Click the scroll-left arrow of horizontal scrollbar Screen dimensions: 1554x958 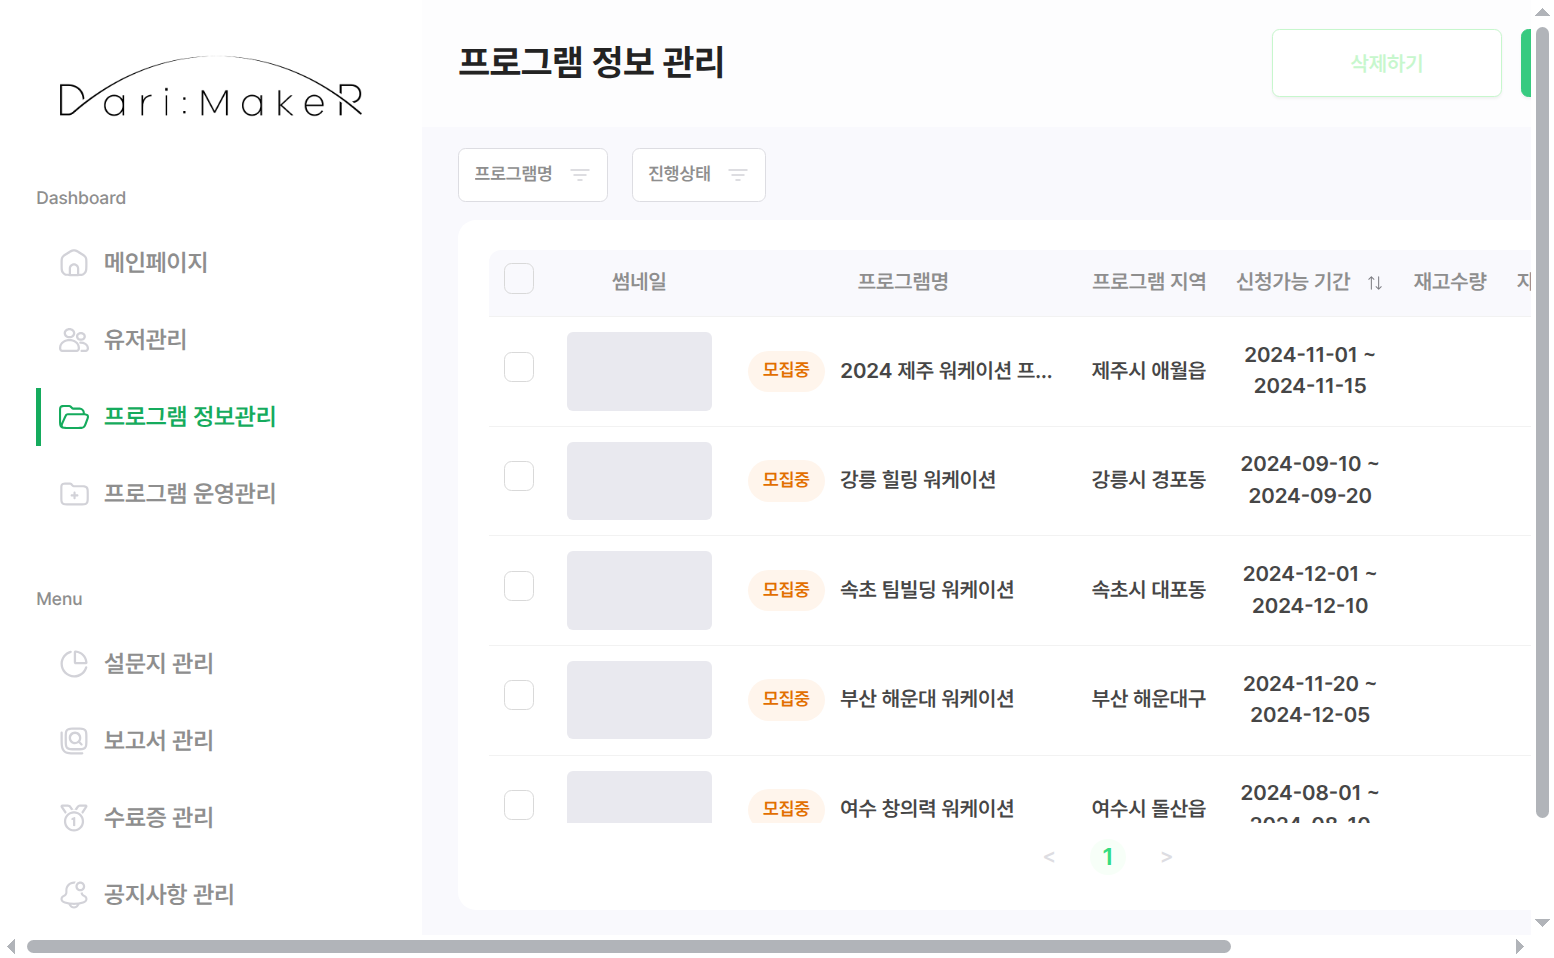(11, 946)
